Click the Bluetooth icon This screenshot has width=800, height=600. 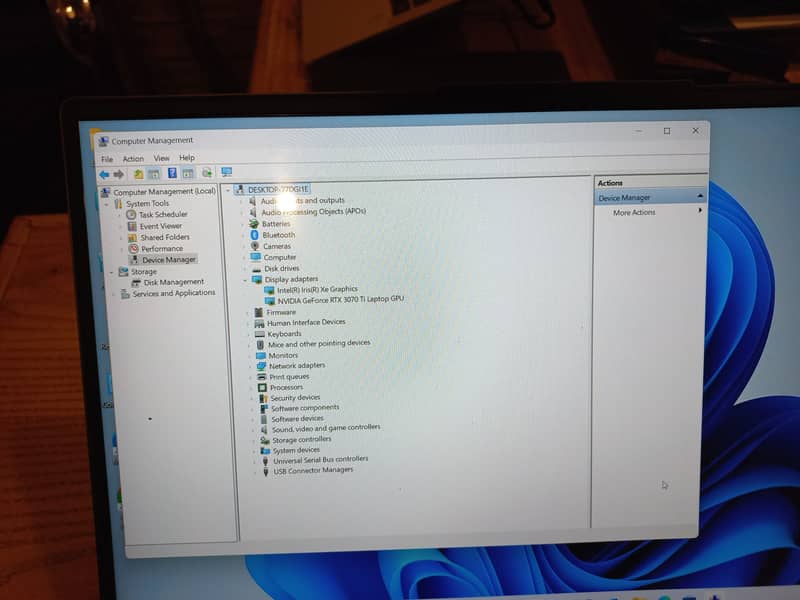(255, 235)
